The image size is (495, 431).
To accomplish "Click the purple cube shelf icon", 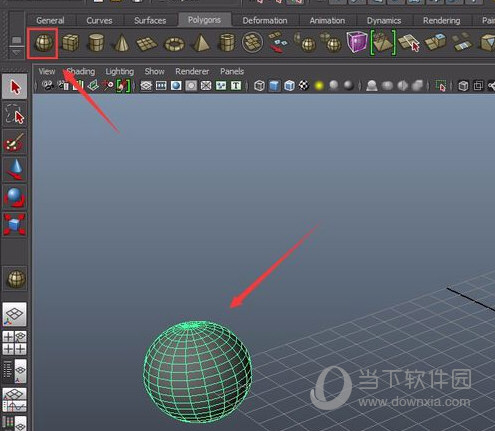I will (357, 42).
